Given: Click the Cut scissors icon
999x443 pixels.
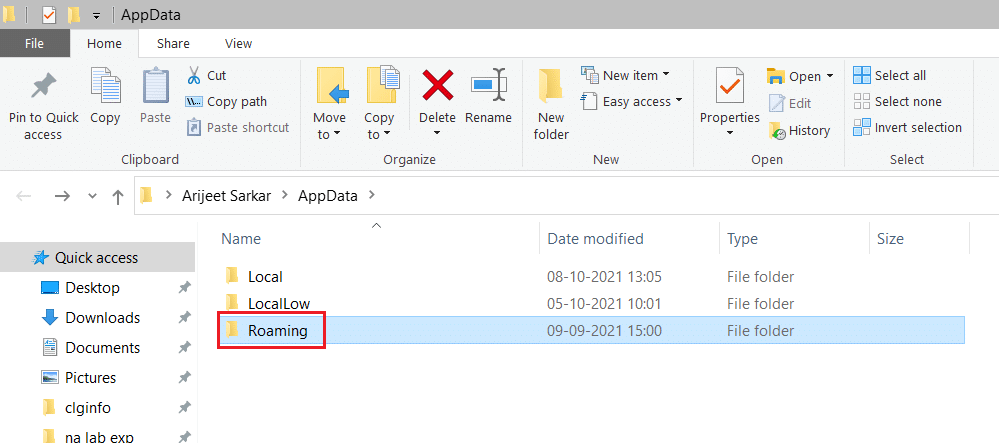Looking at the screenshot, I should (x=194, y=76).
